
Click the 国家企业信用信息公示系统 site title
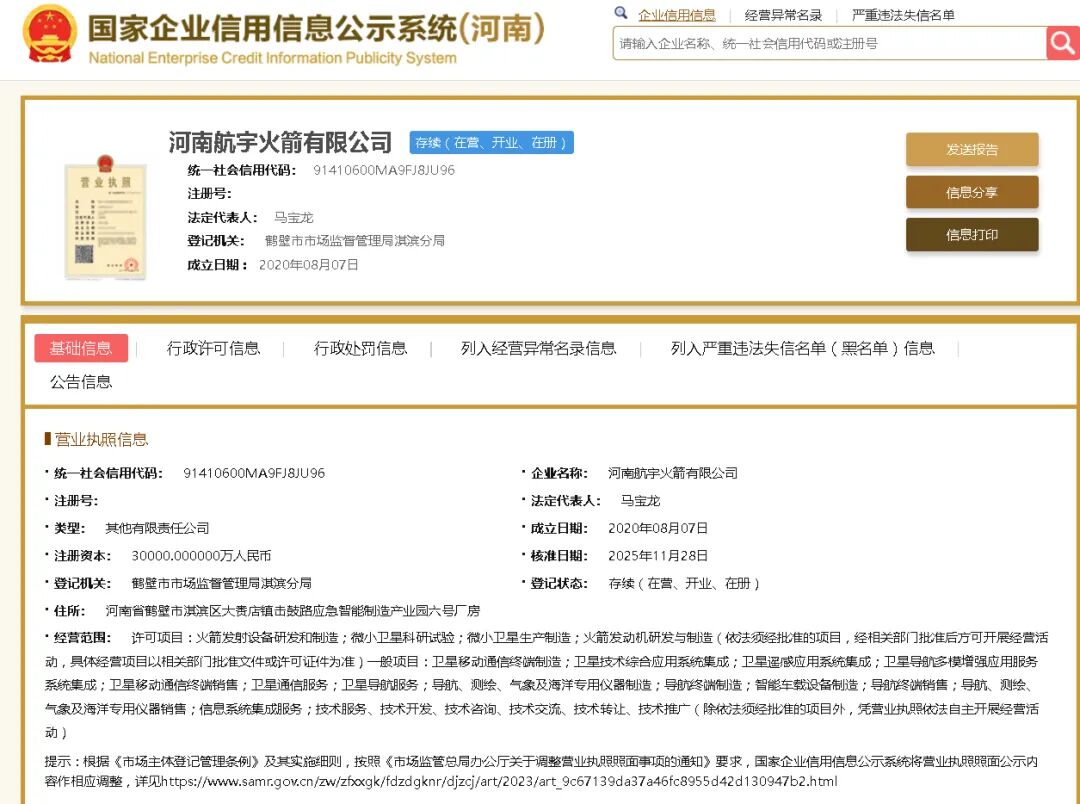tap(316, 28)
